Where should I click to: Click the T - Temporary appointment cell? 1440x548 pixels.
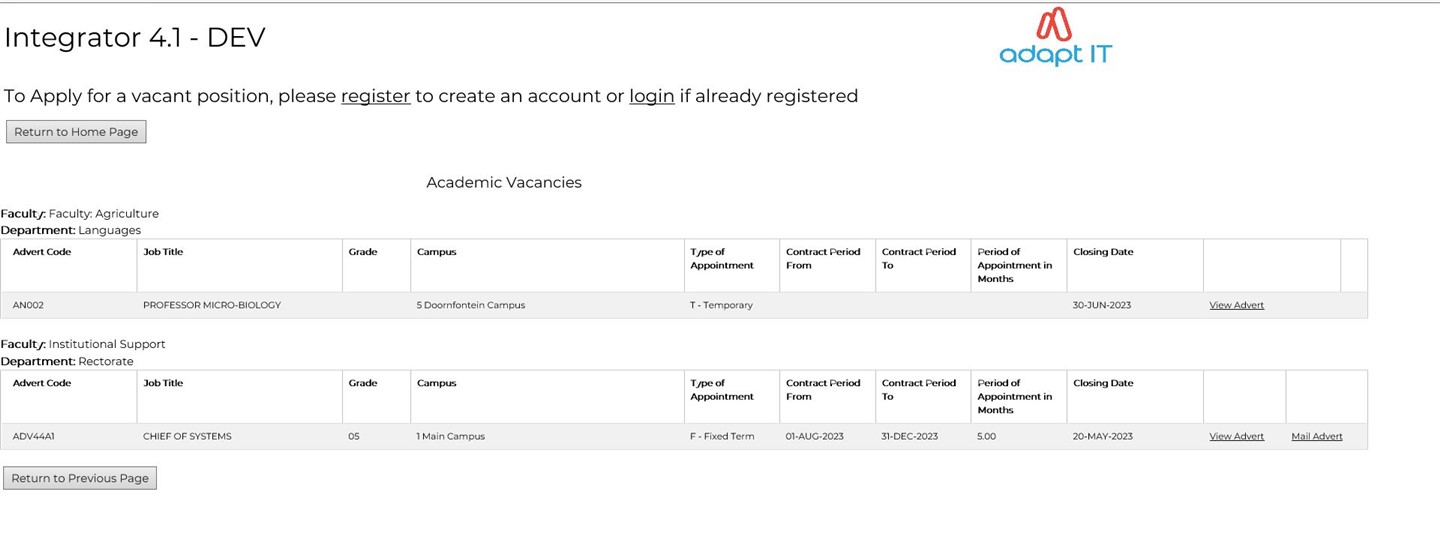click(721, 305)
